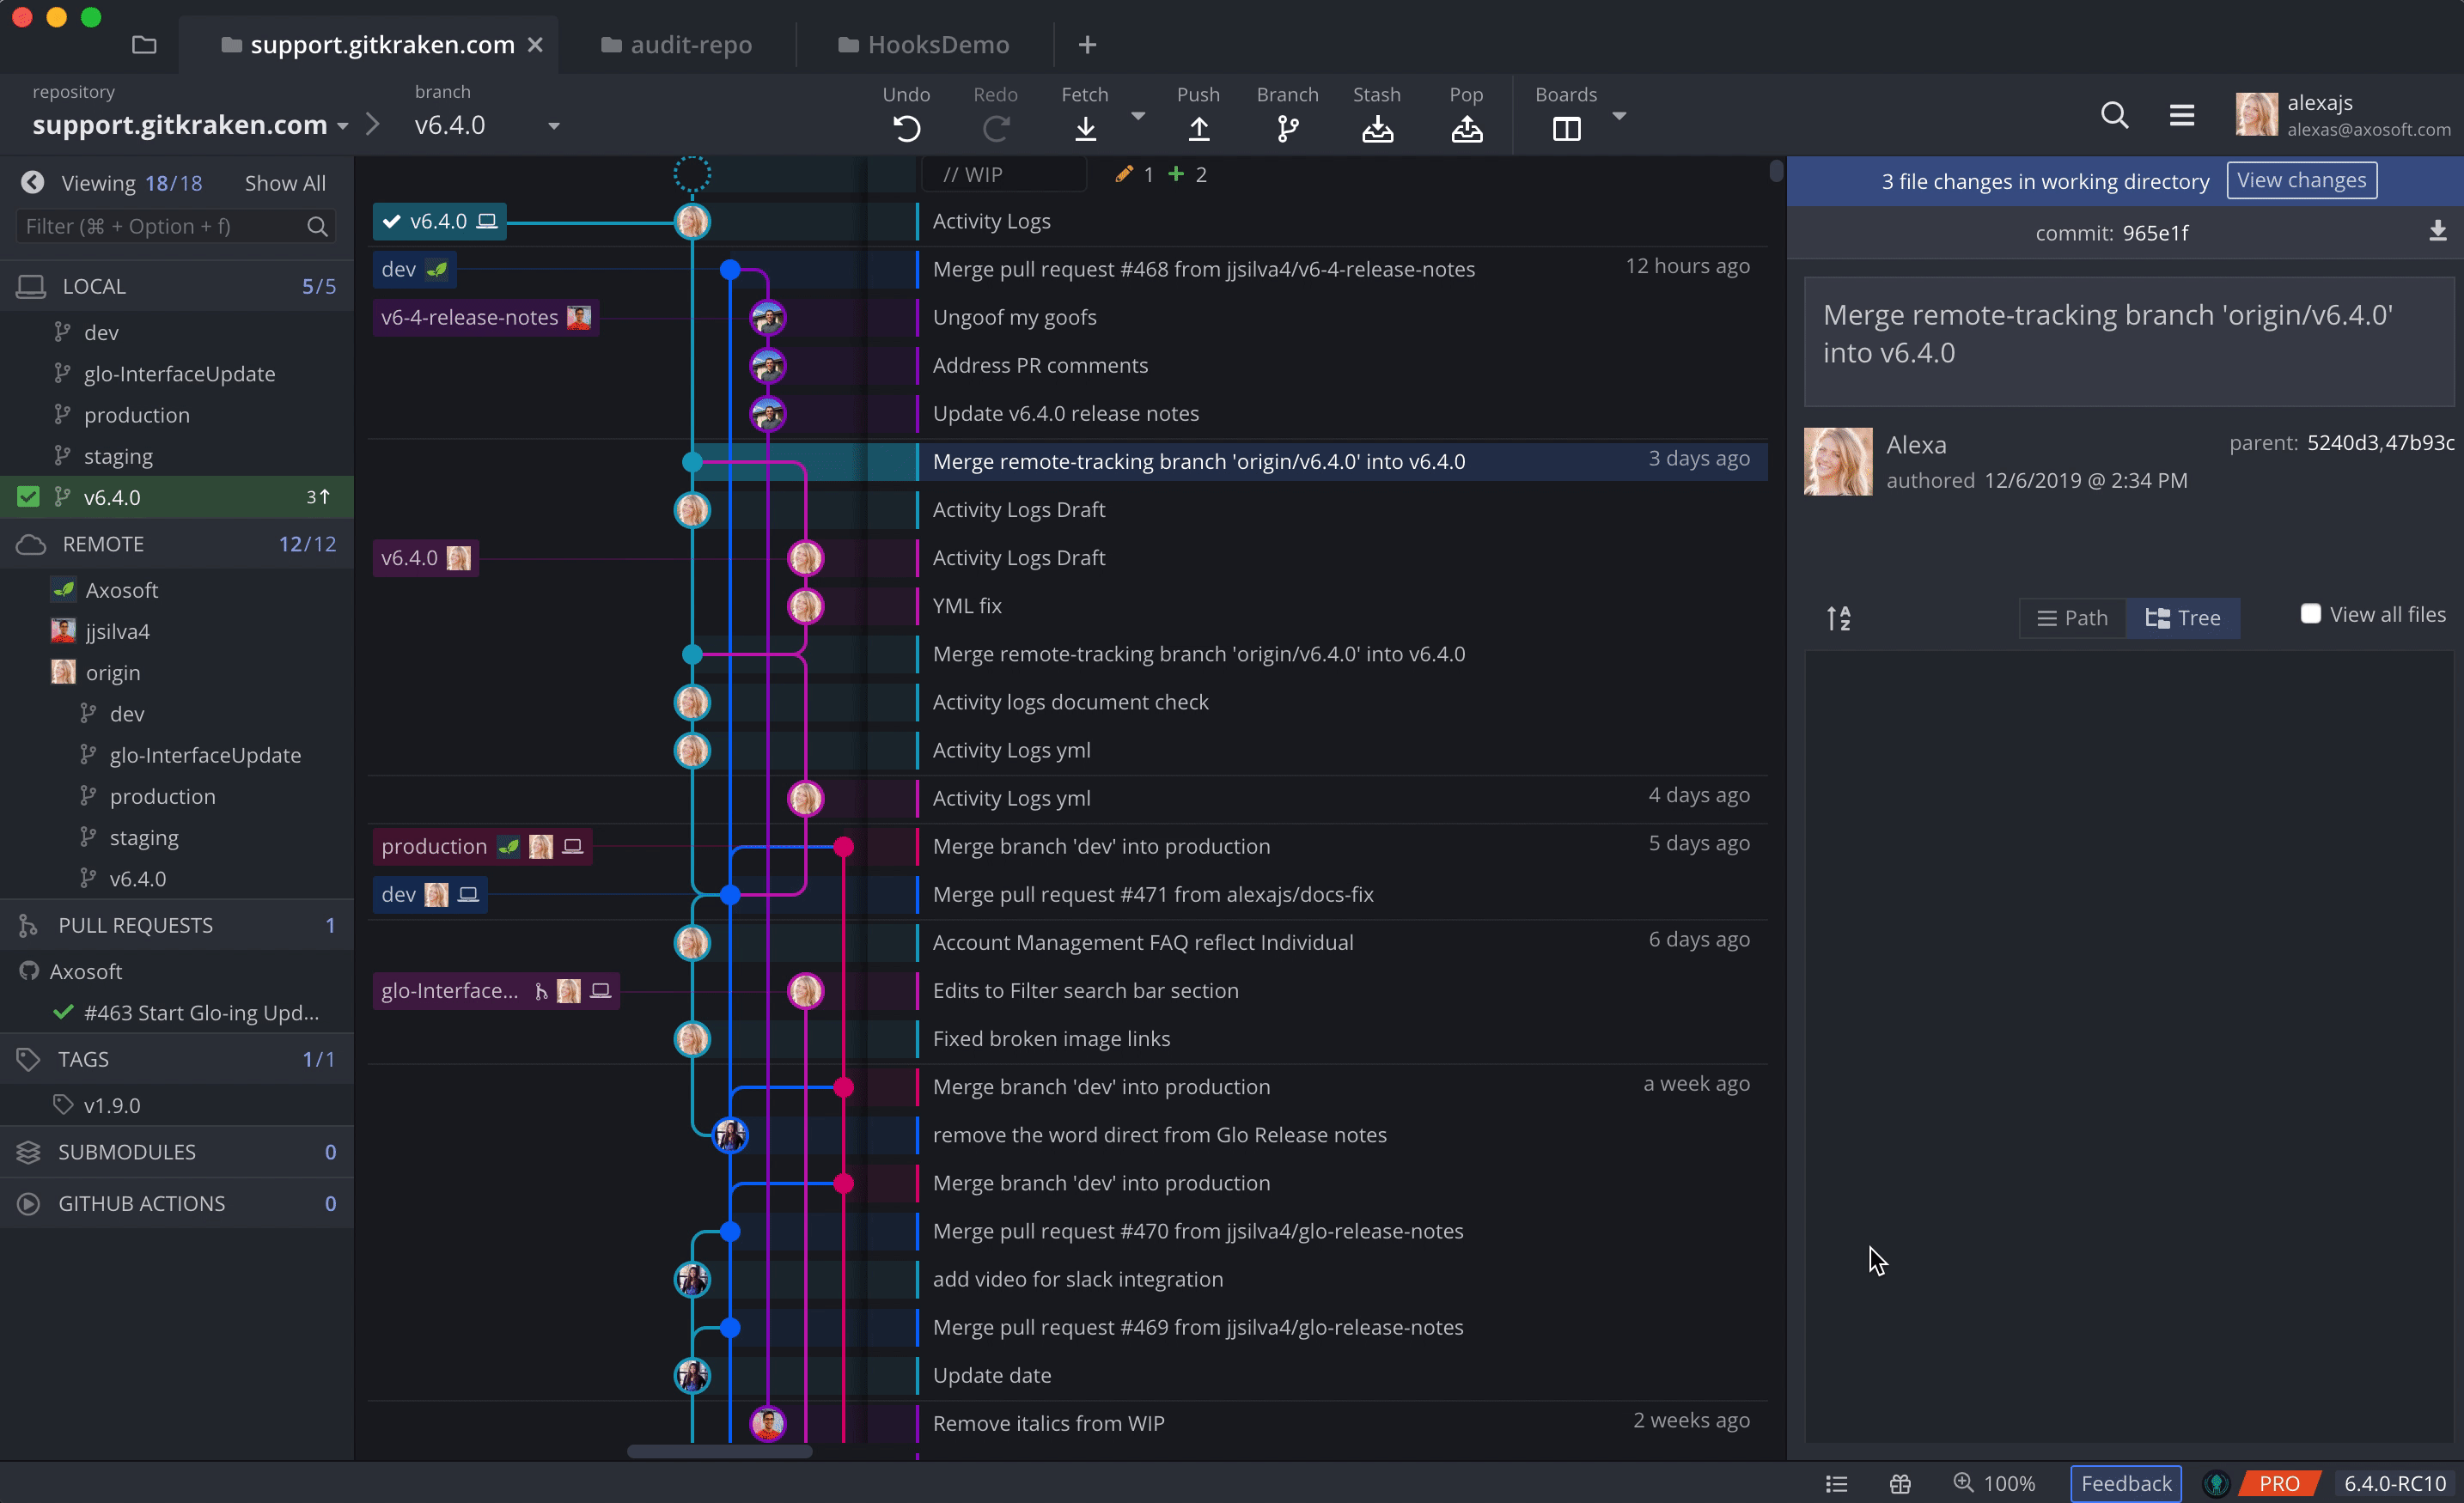Open the hamburger menu icon

coord(2181,115)
